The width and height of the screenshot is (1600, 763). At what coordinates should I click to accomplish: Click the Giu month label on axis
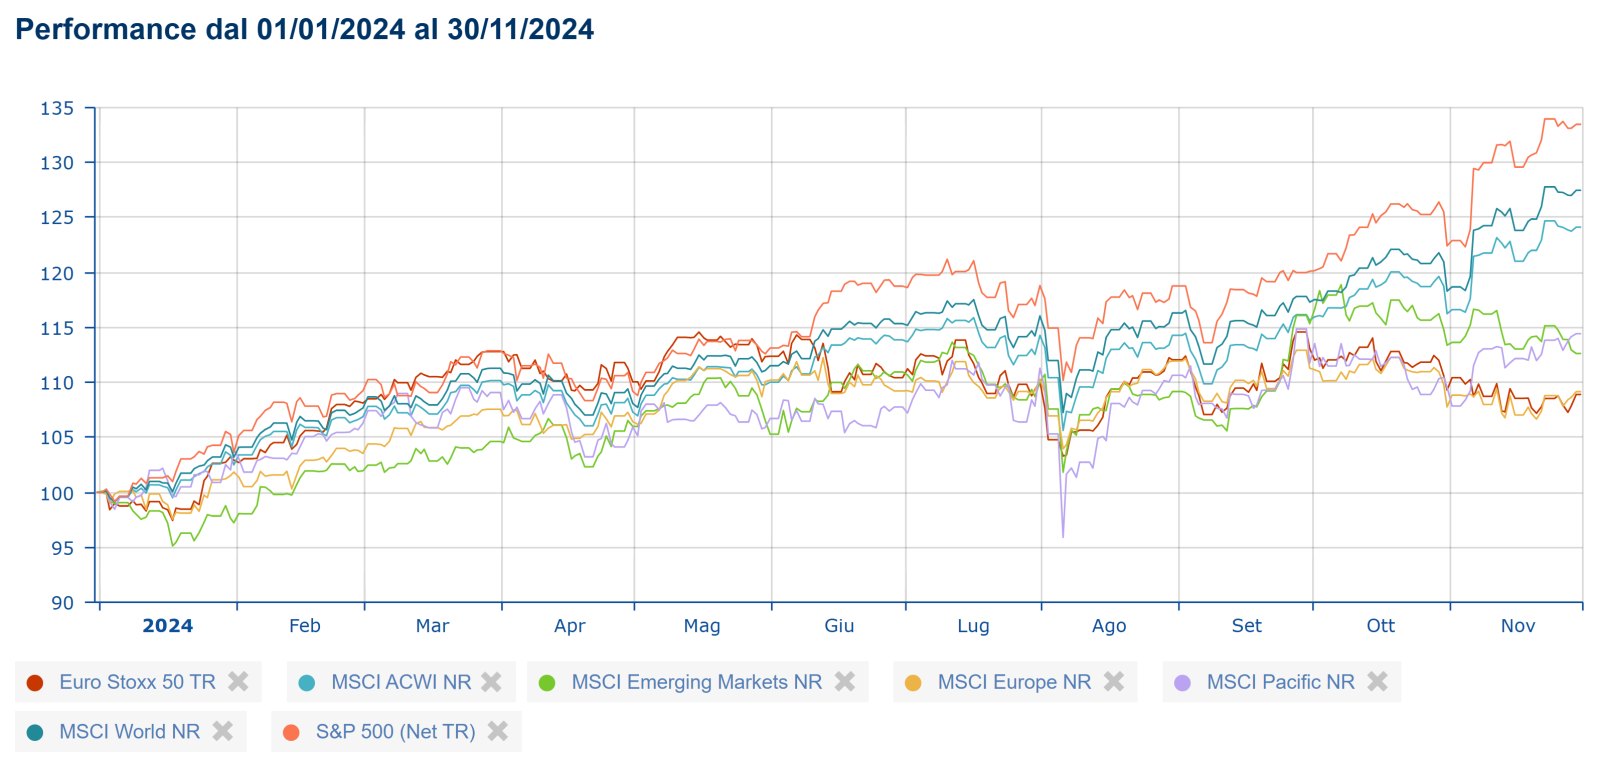coord(839,626)
